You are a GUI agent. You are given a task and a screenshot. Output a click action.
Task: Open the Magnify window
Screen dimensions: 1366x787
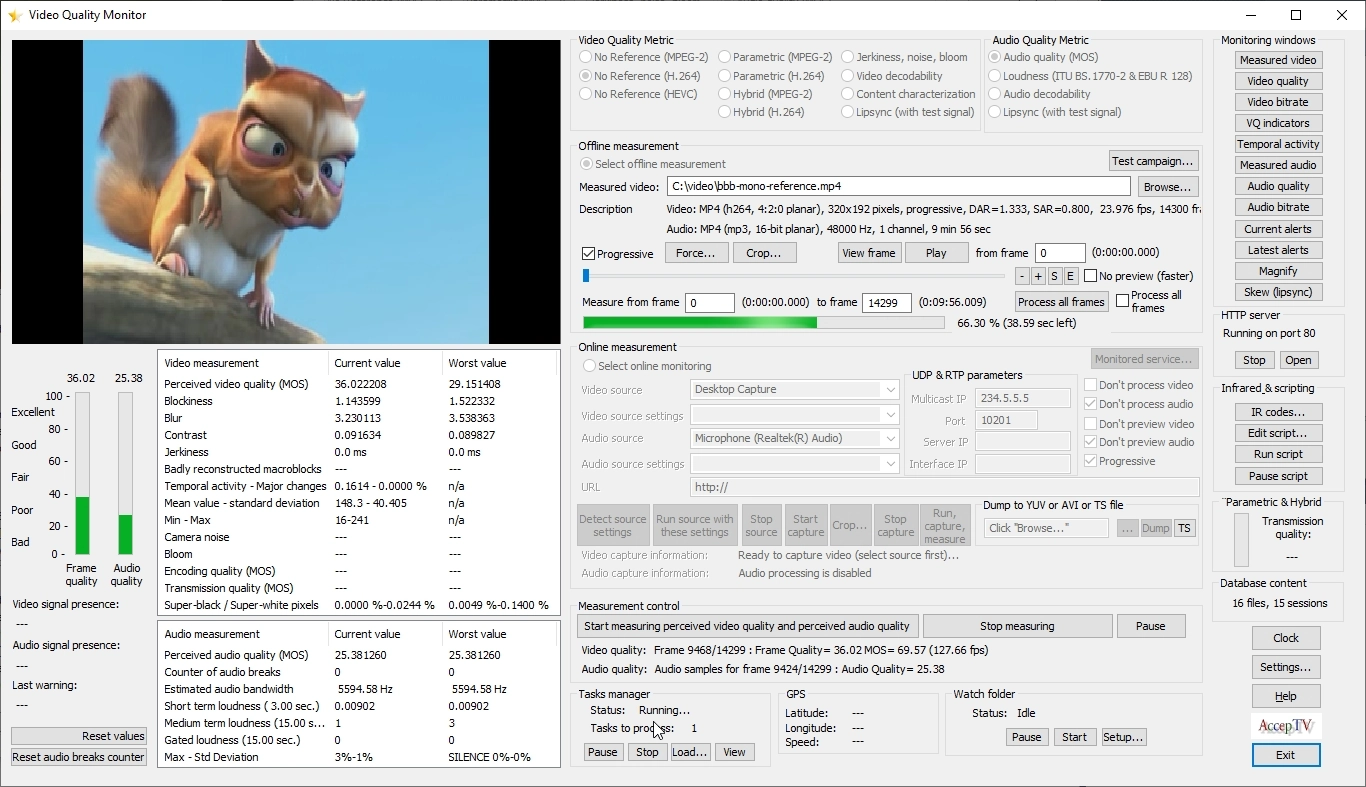pyautogui.click(x=1278, y=271)
